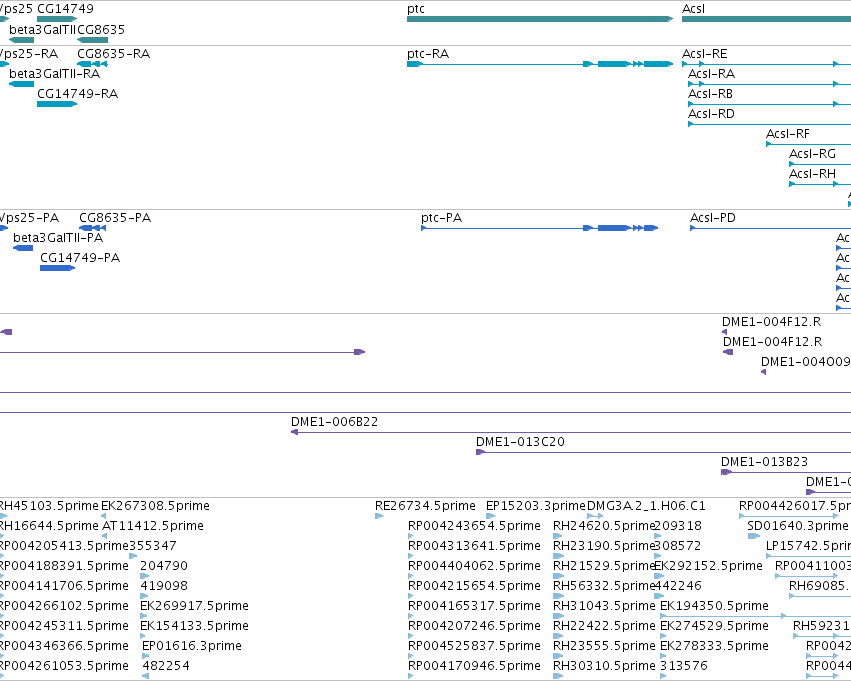
Task: Click the RH30310.5prime EST label
Action: (x=604, y=666)
